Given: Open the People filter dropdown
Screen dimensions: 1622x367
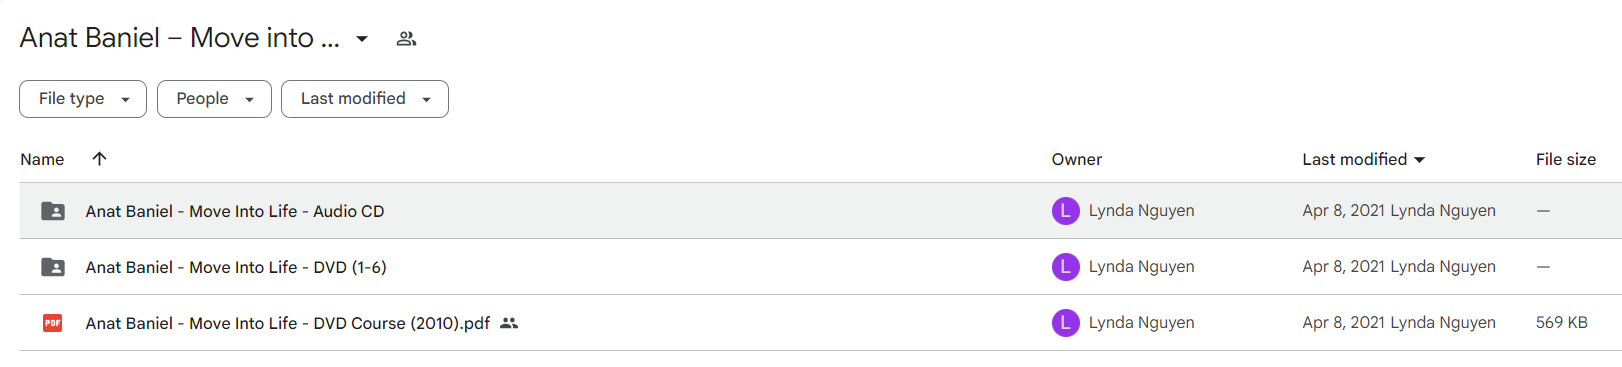Looking at the screenshot, I should [x=214, y=99].
